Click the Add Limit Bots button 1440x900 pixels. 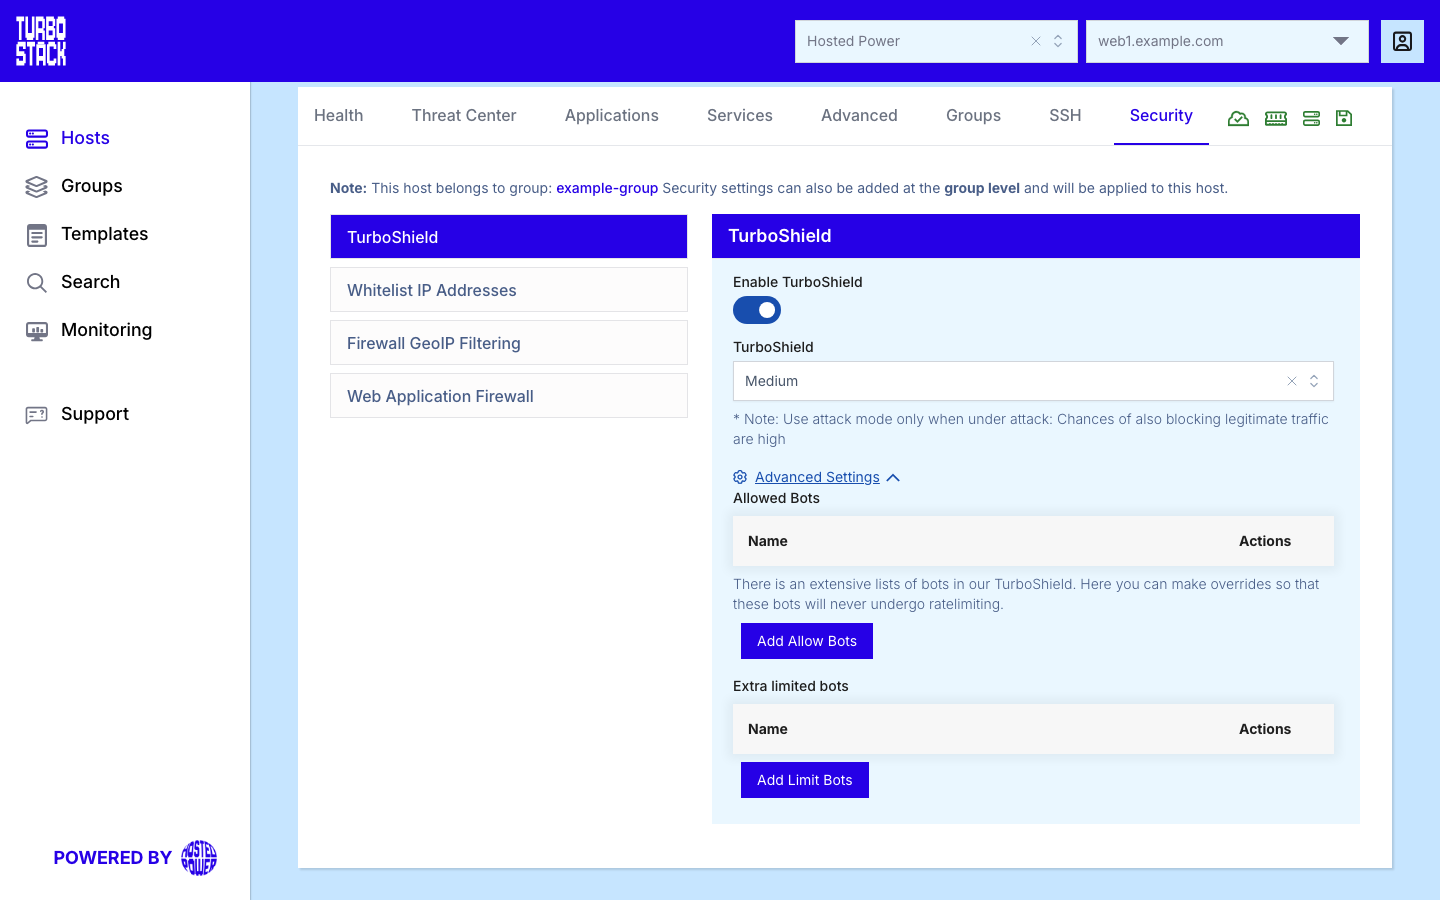pyautogui.click(x=805, y=780)
